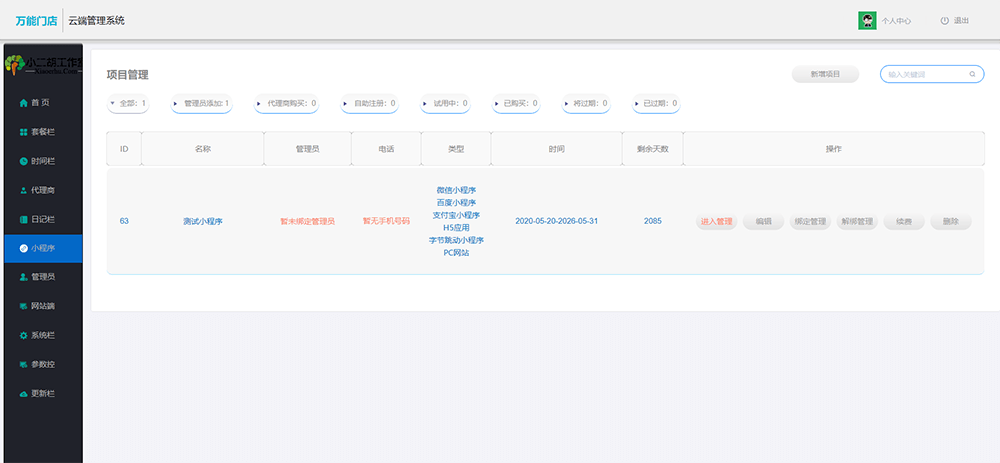This screenshot has width=1000, height=463.
Task: Click the 时间栏 clock icon
Action: [24, 161]
